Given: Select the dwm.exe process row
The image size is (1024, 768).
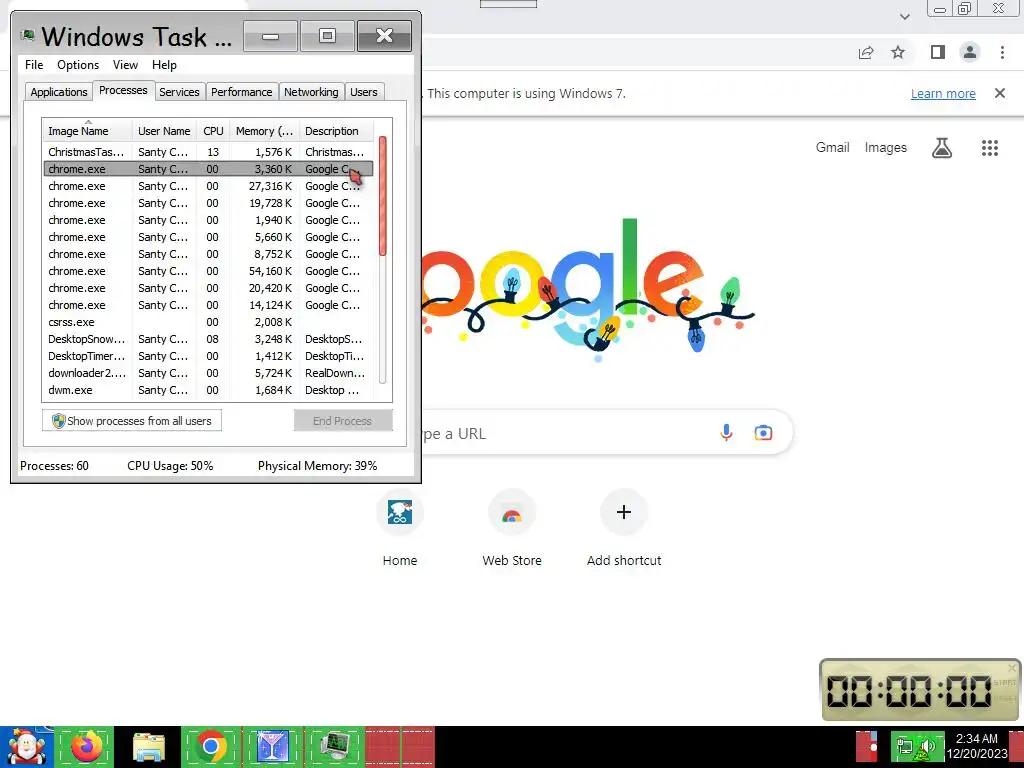Looking at the screenshot, I should point(208,390).
